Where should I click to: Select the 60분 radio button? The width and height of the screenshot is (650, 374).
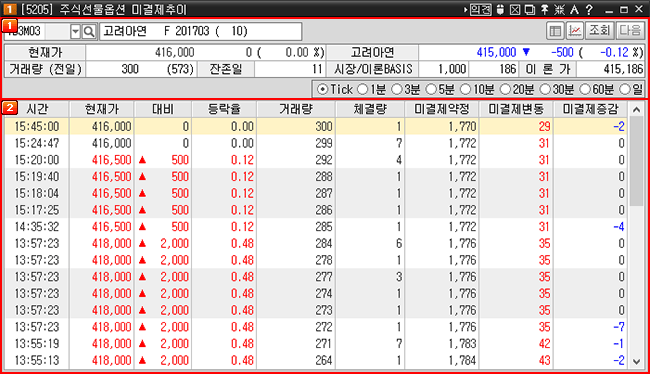pyautogui.click(x=585, y=89)
